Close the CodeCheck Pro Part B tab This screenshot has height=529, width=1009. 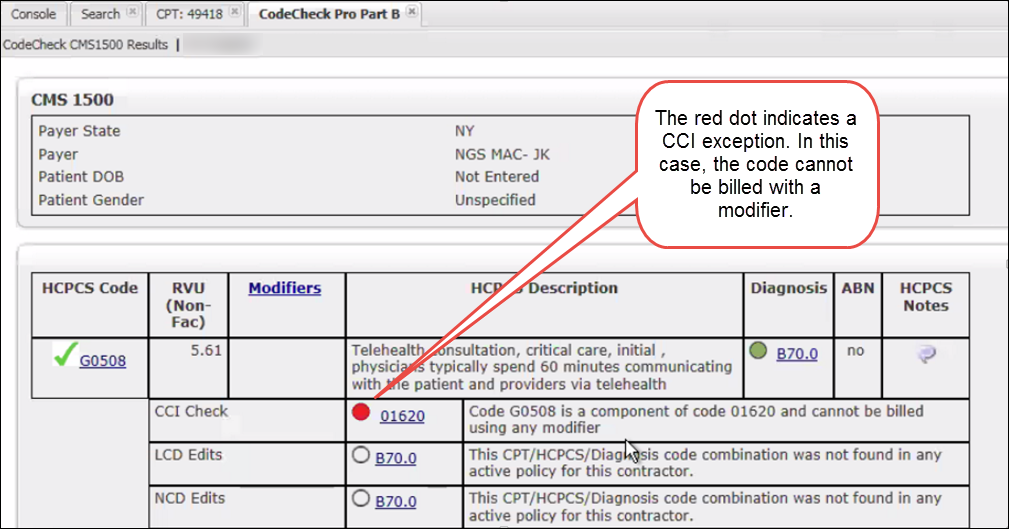411,13
